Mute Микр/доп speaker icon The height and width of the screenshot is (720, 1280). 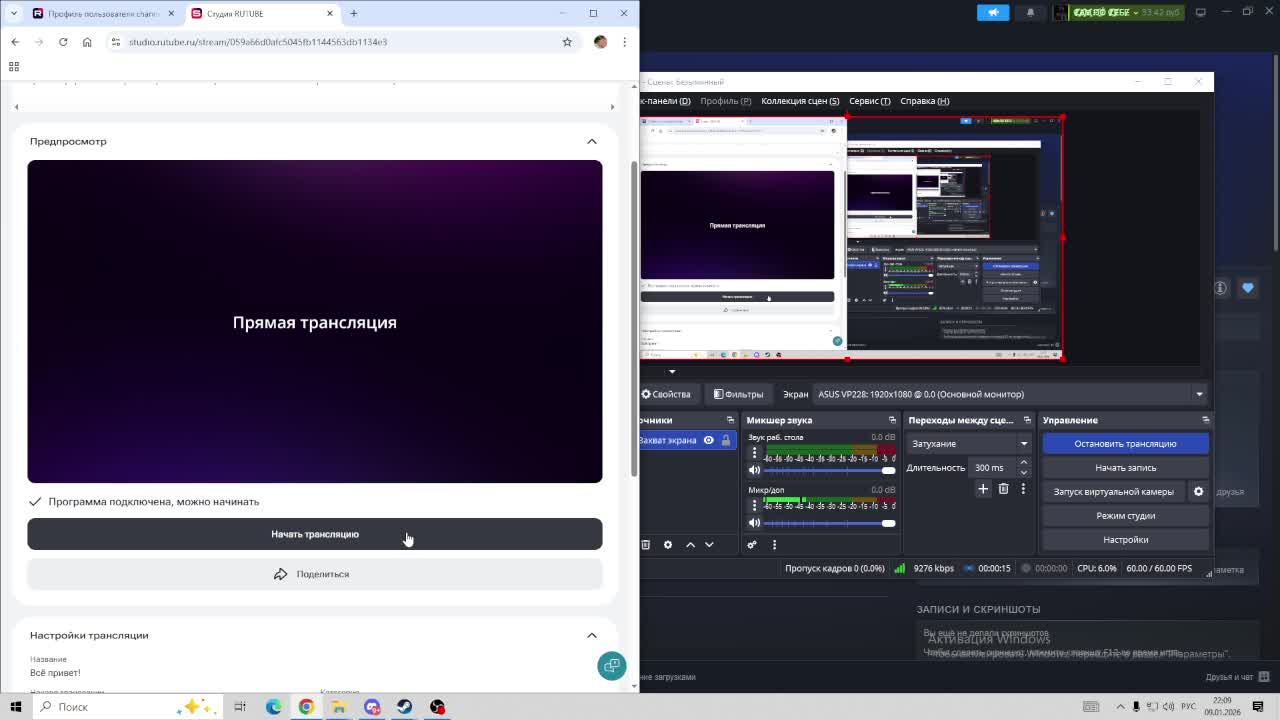[x=754, y=523]
